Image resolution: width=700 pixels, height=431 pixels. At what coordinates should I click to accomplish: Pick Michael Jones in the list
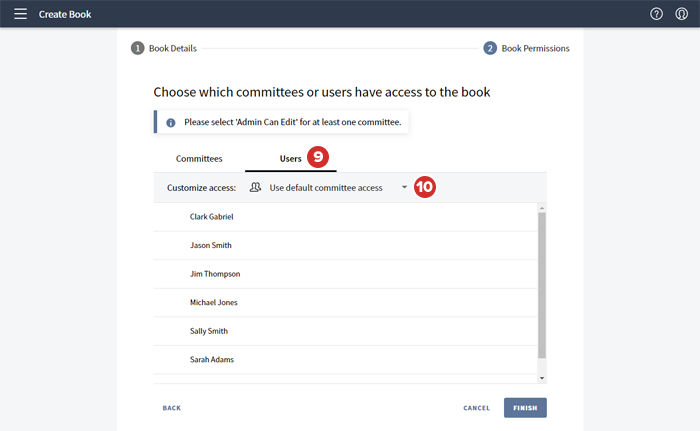pos(213,302)
